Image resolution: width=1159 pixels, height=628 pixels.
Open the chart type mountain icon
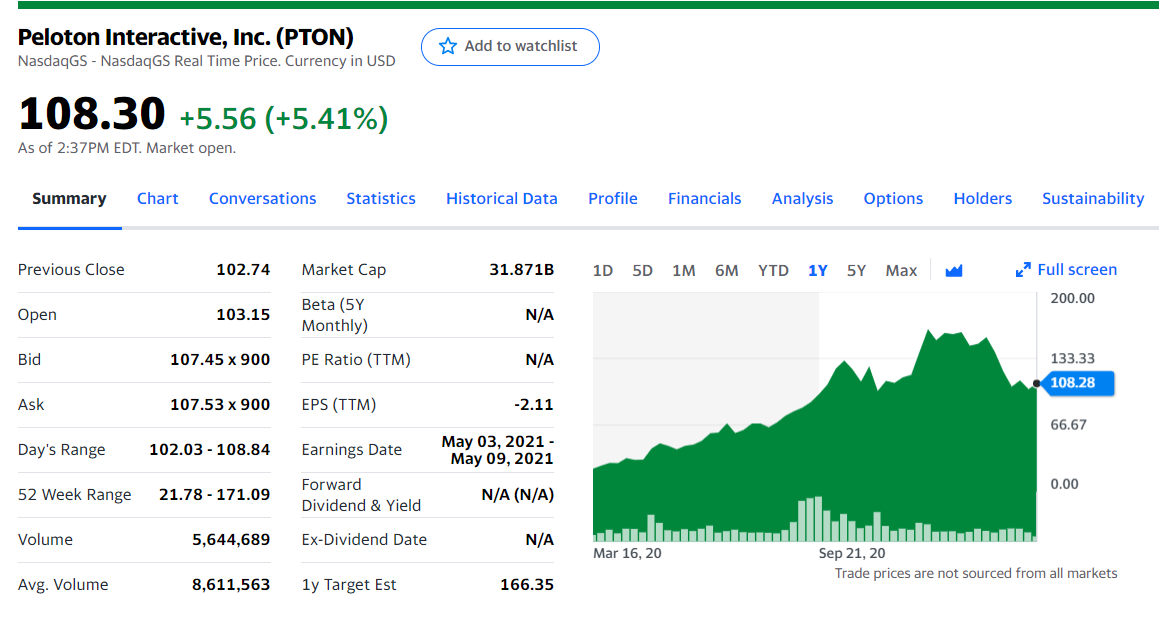953,270
